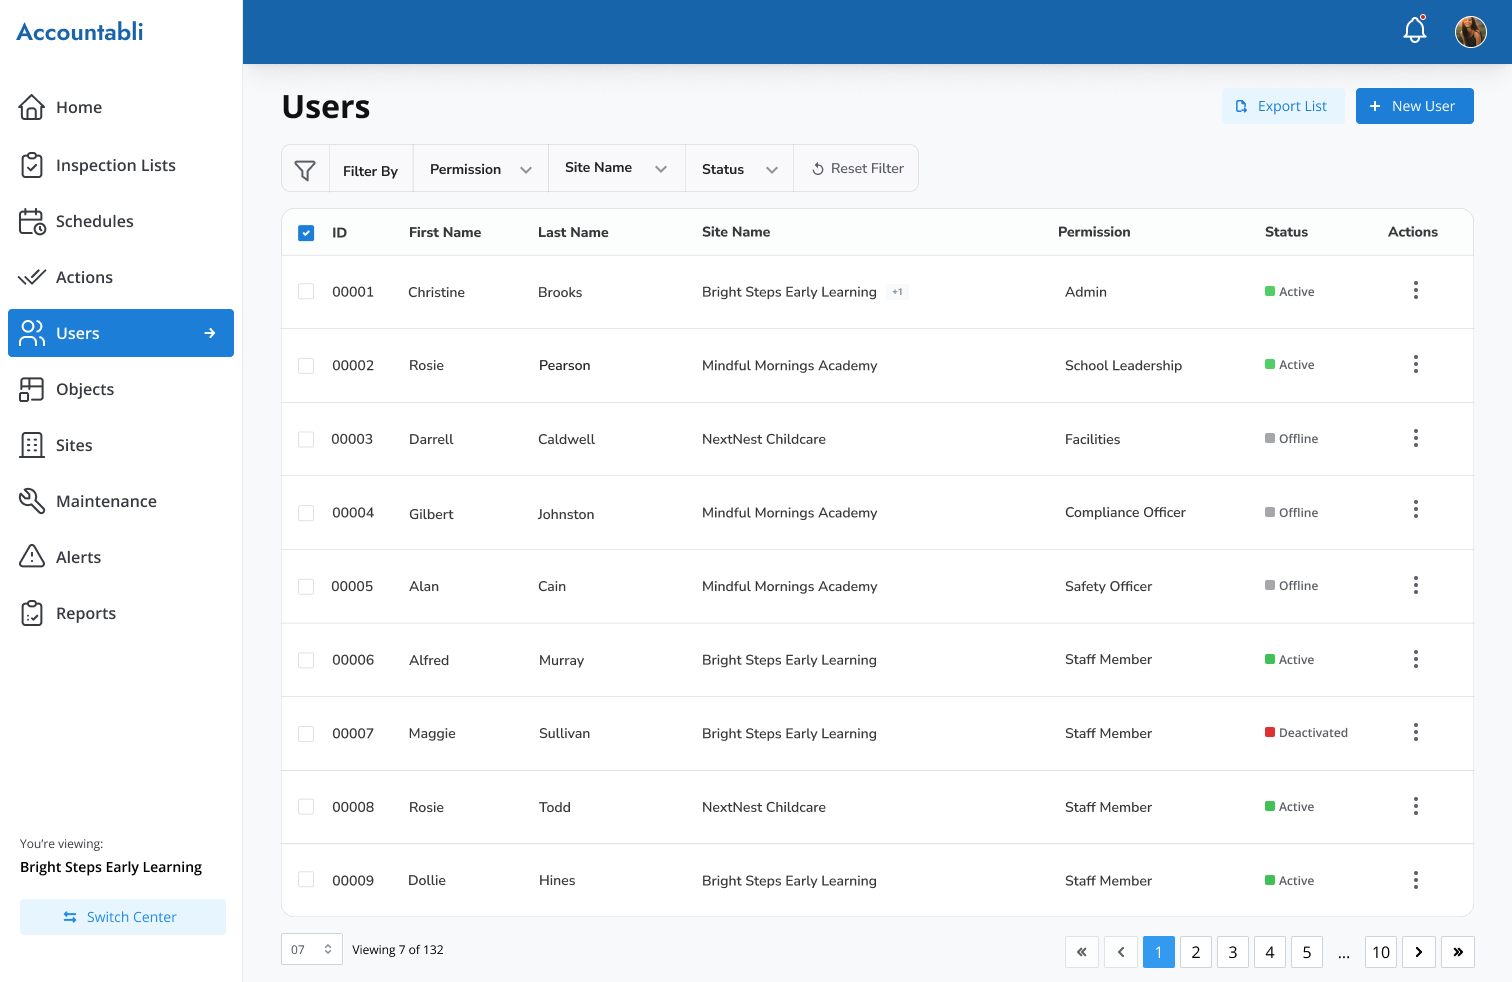This screenshot has width=1512, height=982.
Task: Click the Export List button
Action: (x=1283, y=106)
